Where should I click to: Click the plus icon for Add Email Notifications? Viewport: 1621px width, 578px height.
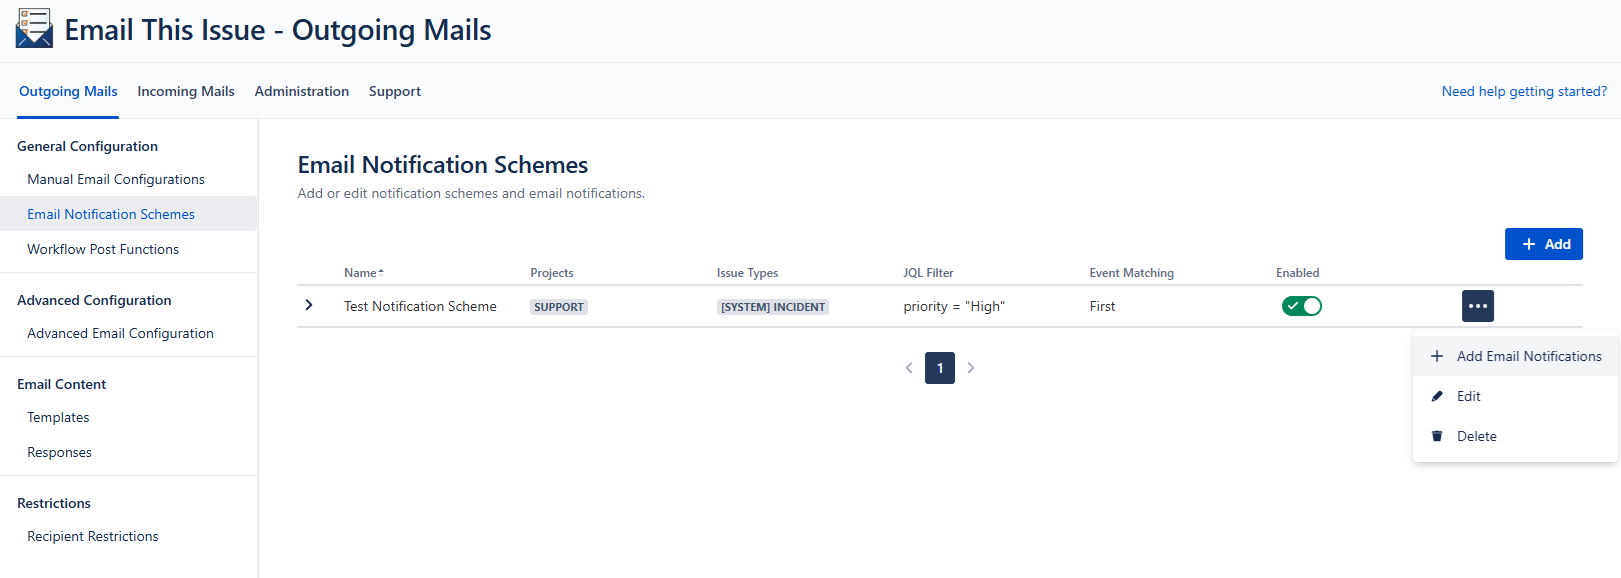[1437, 356]
